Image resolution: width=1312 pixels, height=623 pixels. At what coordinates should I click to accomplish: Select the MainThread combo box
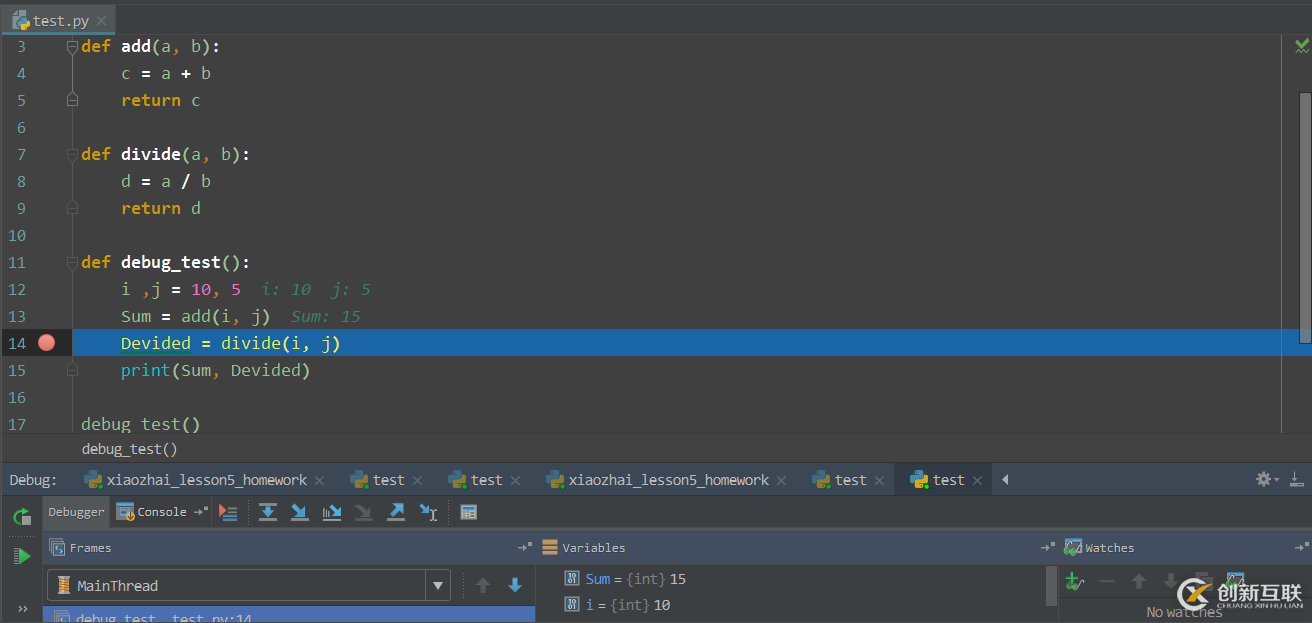(x=249, y=585)
